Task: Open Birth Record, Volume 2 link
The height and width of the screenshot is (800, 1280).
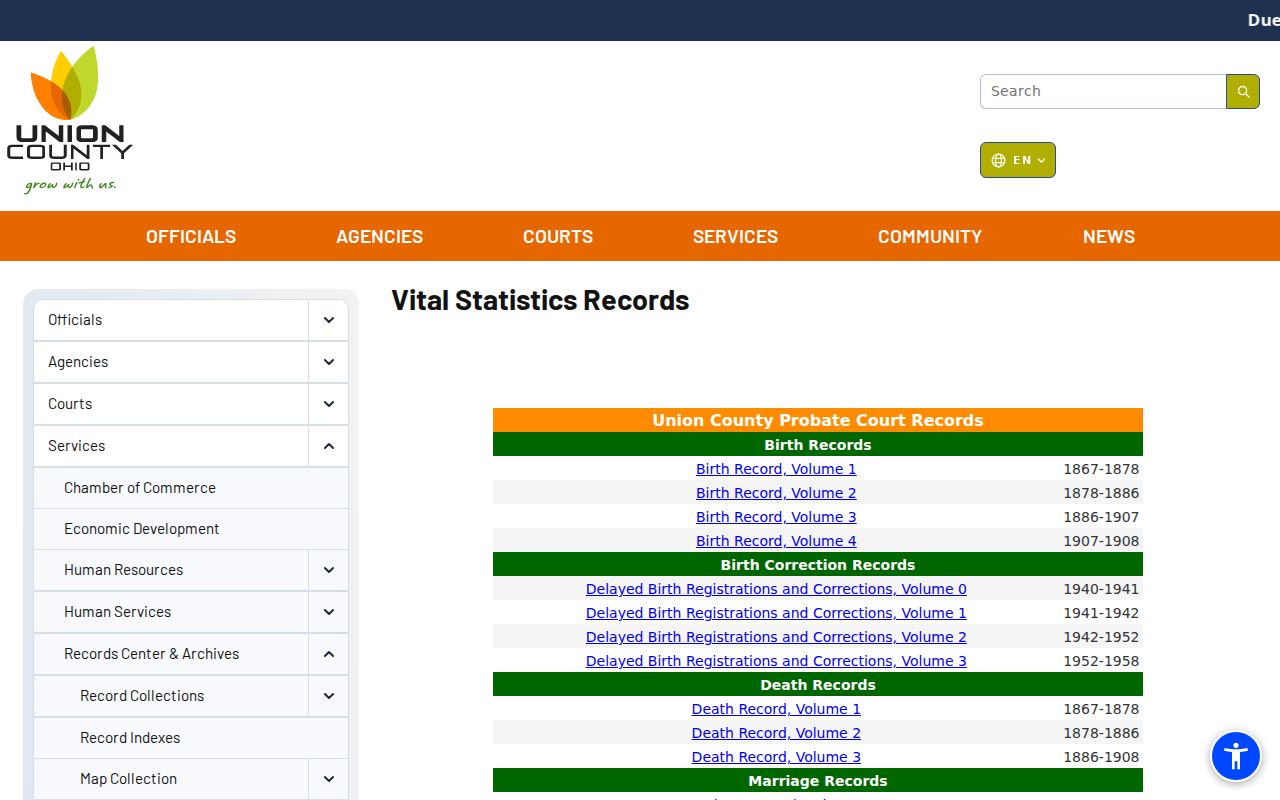Action: coord(776,493)
